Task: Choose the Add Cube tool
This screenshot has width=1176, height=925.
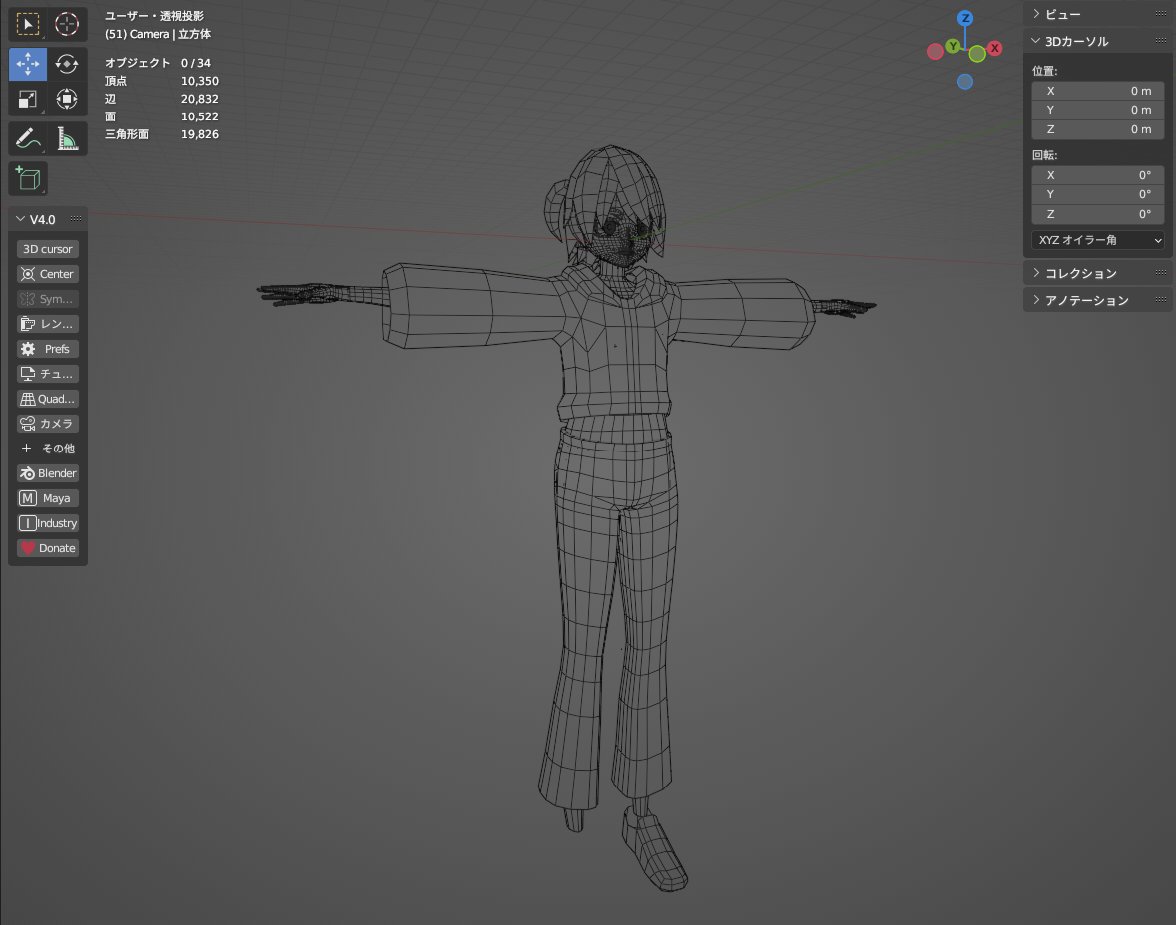Action: [27, 178]
